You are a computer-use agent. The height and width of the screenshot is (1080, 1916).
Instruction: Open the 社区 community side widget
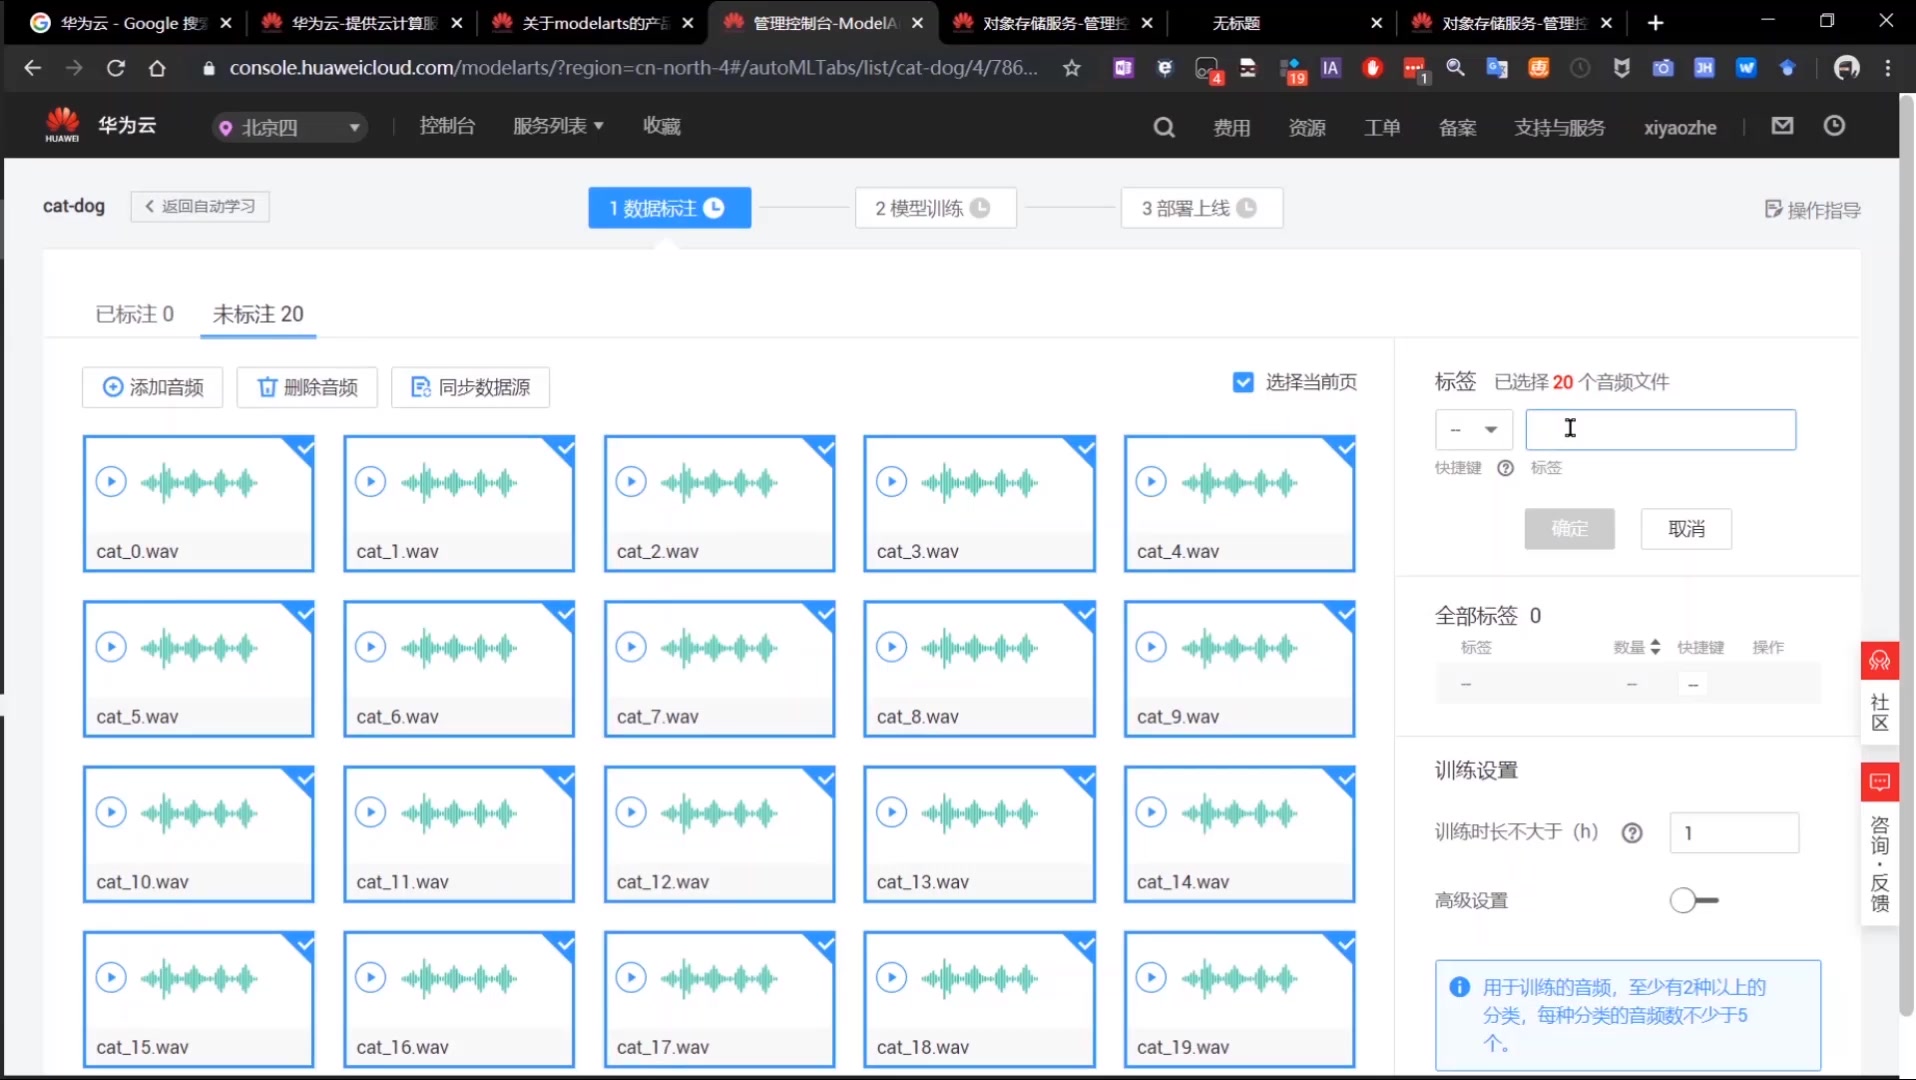(x=1879, y=693)
